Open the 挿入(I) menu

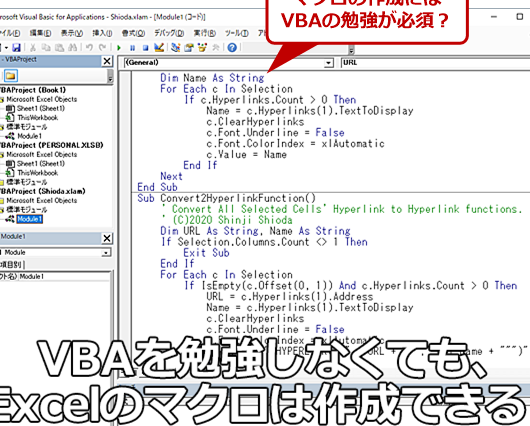pos(102,33)
